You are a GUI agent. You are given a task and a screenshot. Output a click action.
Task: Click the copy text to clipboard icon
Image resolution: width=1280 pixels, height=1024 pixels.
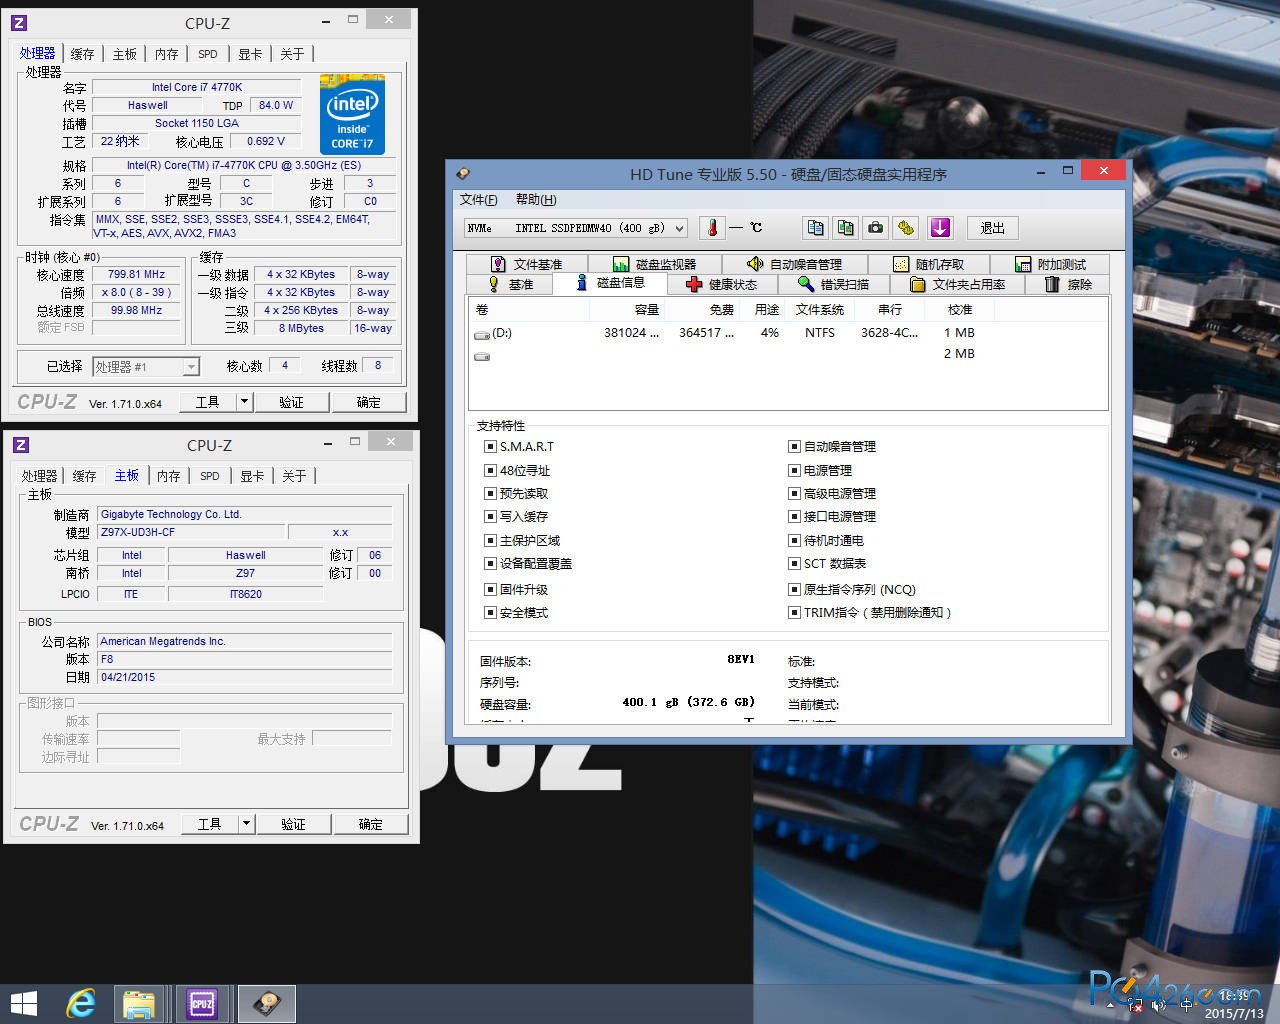[x=815, y=228]
